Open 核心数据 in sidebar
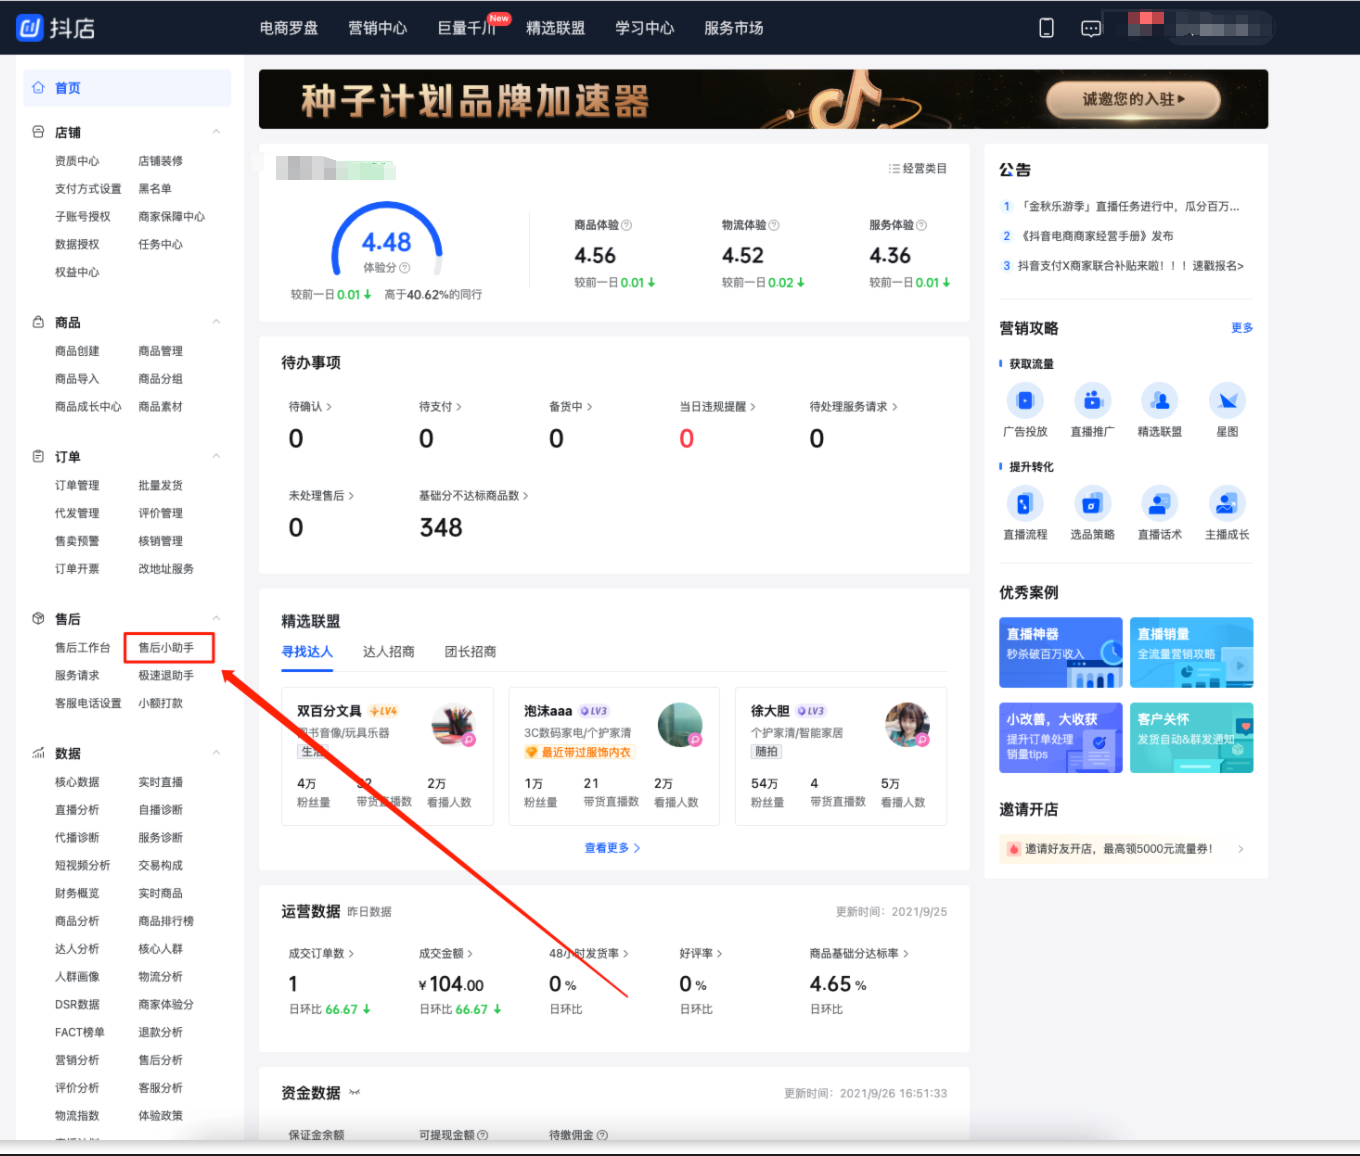The height and width of the screenshot is (1156, 1360). pyautogui.click(x=77, y=782)
